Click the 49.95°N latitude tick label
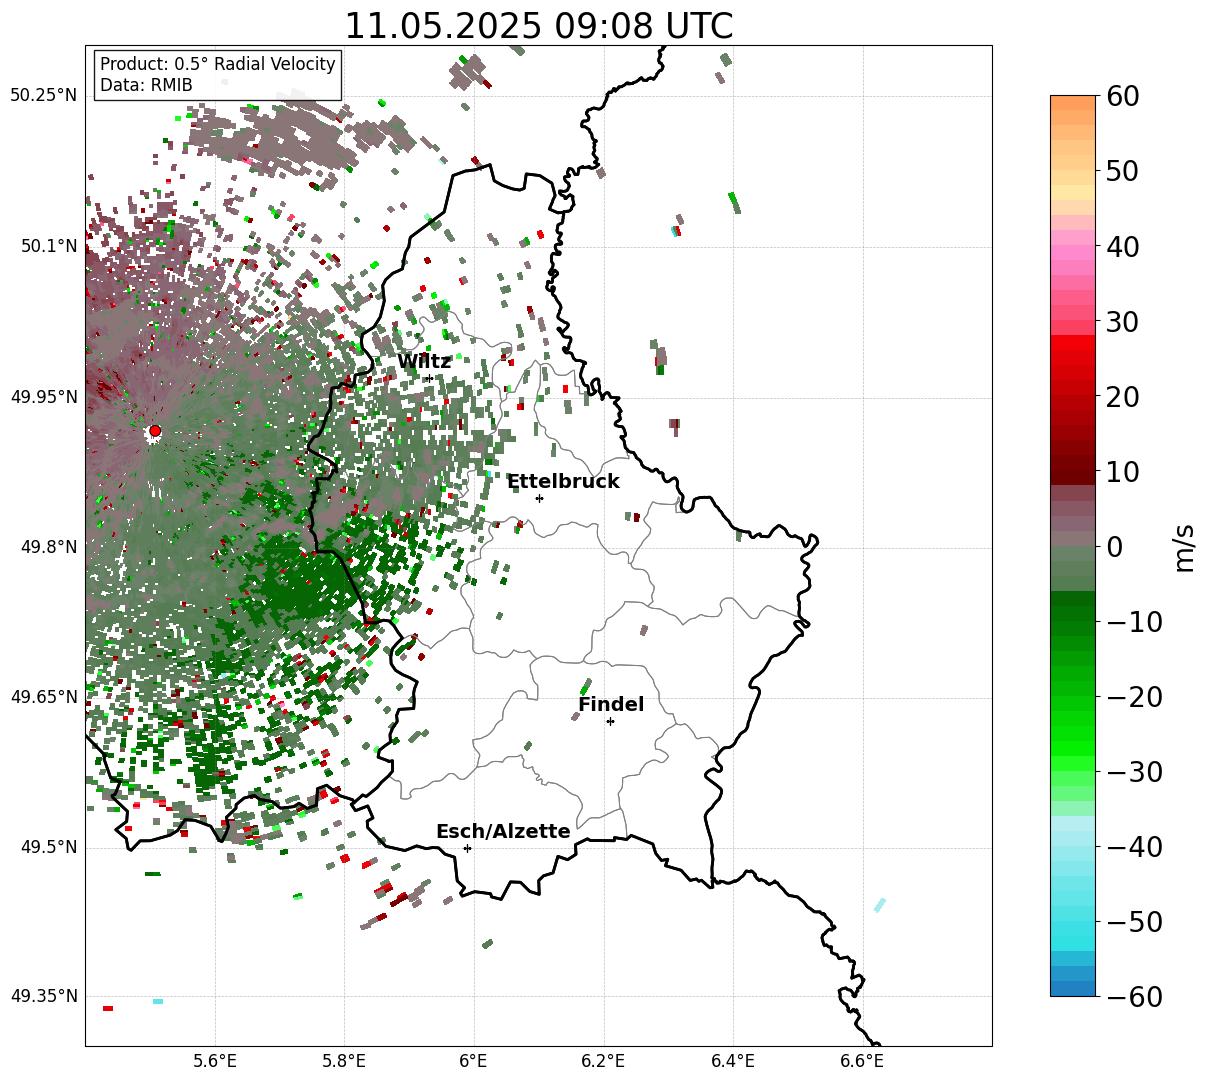This screenshot has width=1207, height=1081. (43, 397)
